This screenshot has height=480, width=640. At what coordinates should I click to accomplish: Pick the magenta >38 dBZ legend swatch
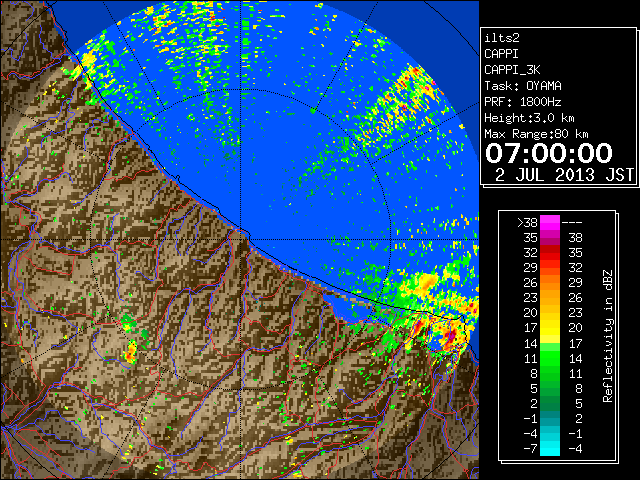coord(550,222)
